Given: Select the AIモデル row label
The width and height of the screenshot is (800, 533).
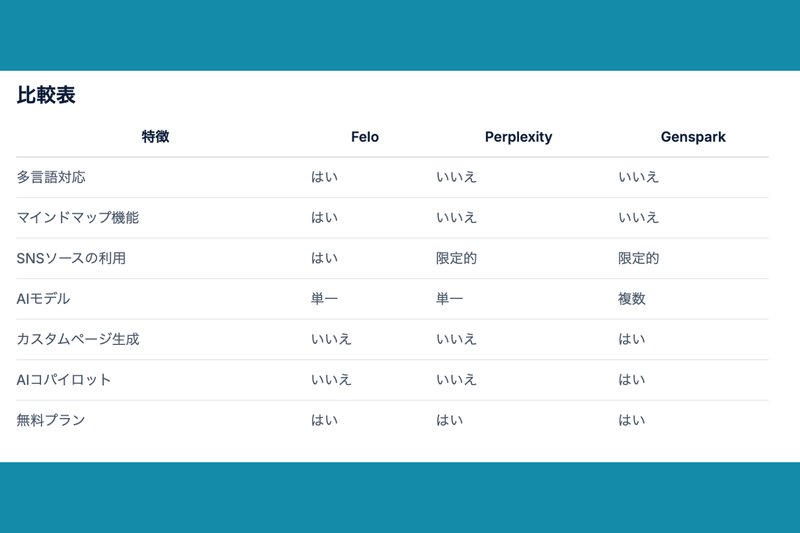Looking at the screenshot, I should 43,299.
